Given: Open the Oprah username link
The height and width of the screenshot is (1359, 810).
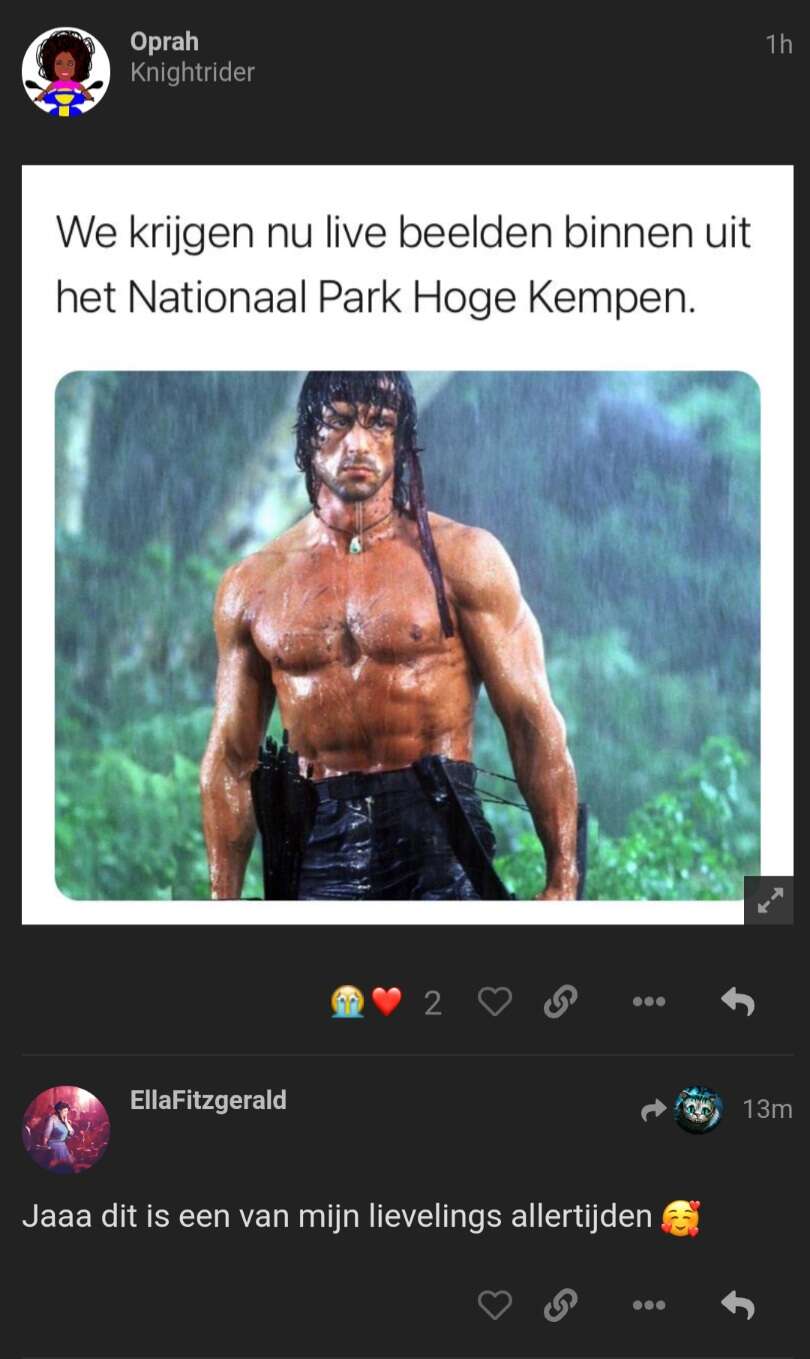Looking at the screenshot, I should 164,42.
